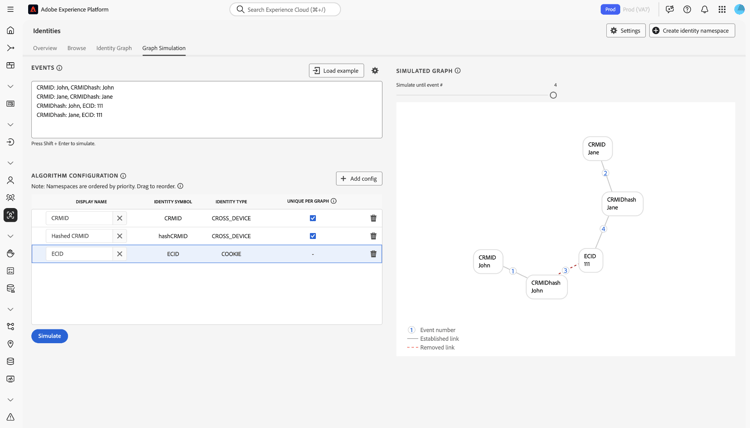Switch to Identity Graph tab
The width and height of the screenshot is (750, 428).
pyautogui.click(x=114, y=48)
